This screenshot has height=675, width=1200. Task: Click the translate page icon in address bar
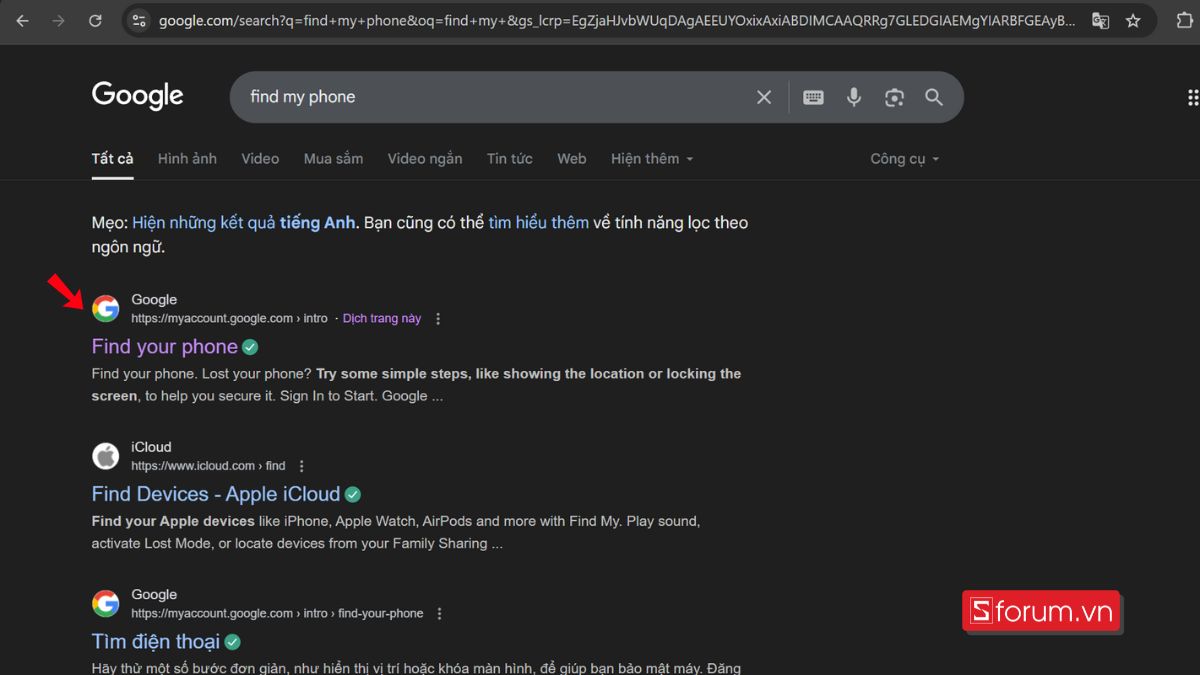1100,20
